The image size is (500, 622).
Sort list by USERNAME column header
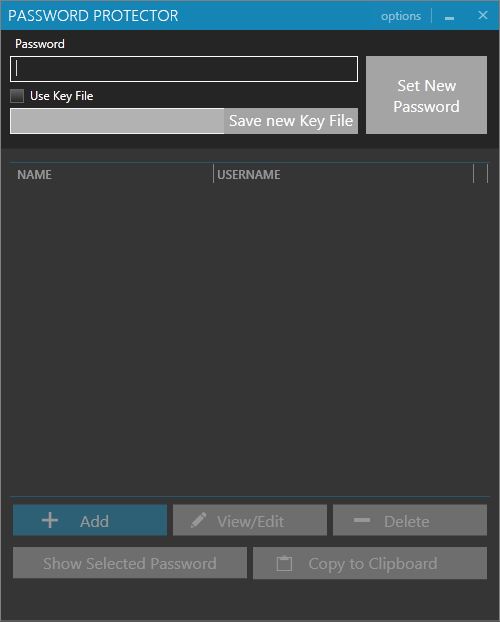click(249, 175)
